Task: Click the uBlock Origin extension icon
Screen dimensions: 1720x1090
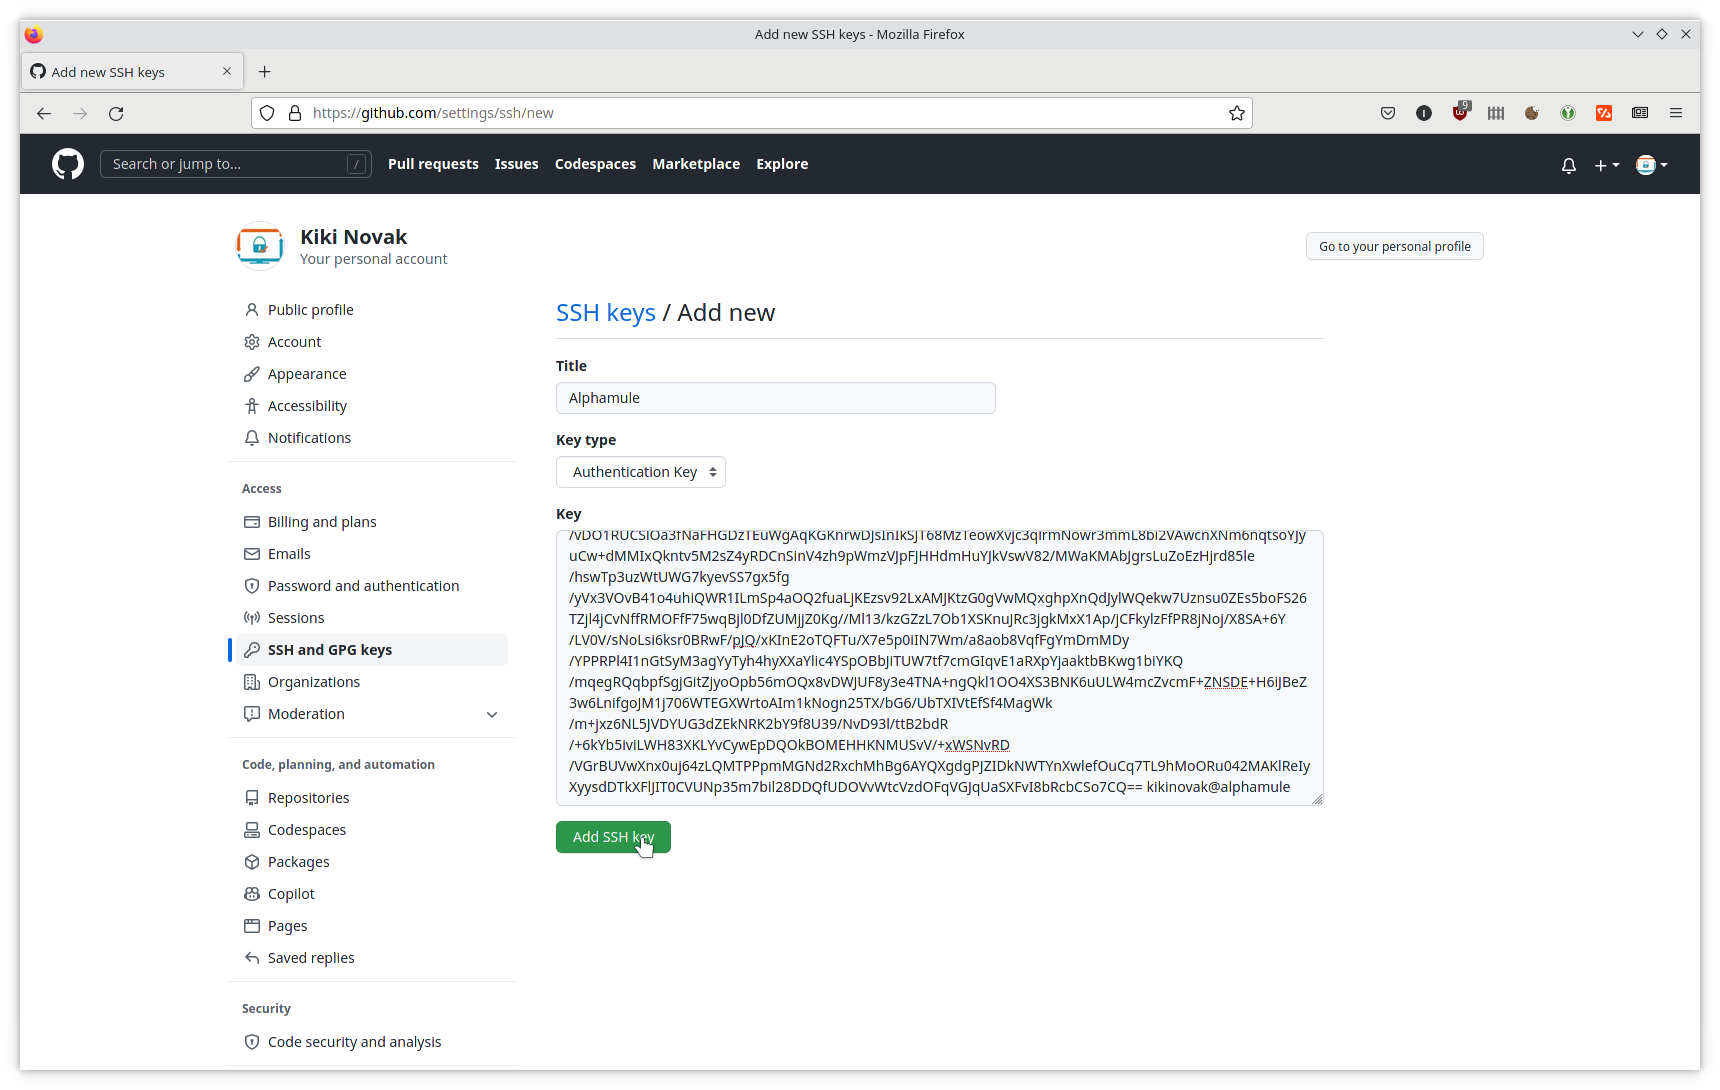Action: click(1460, 113)
